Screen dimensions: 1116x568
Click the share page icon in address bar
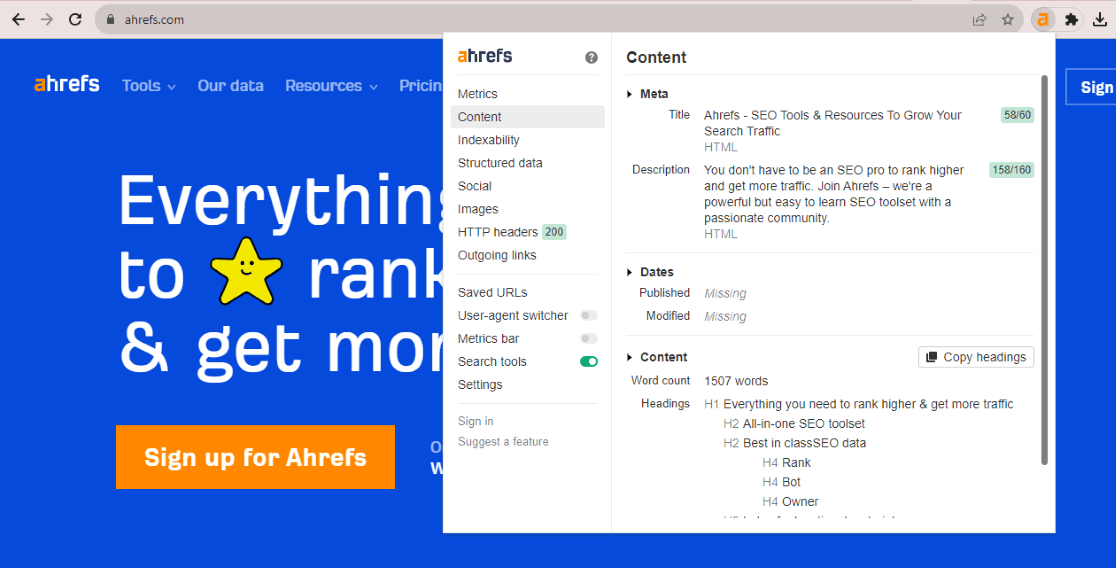[979, 20]
